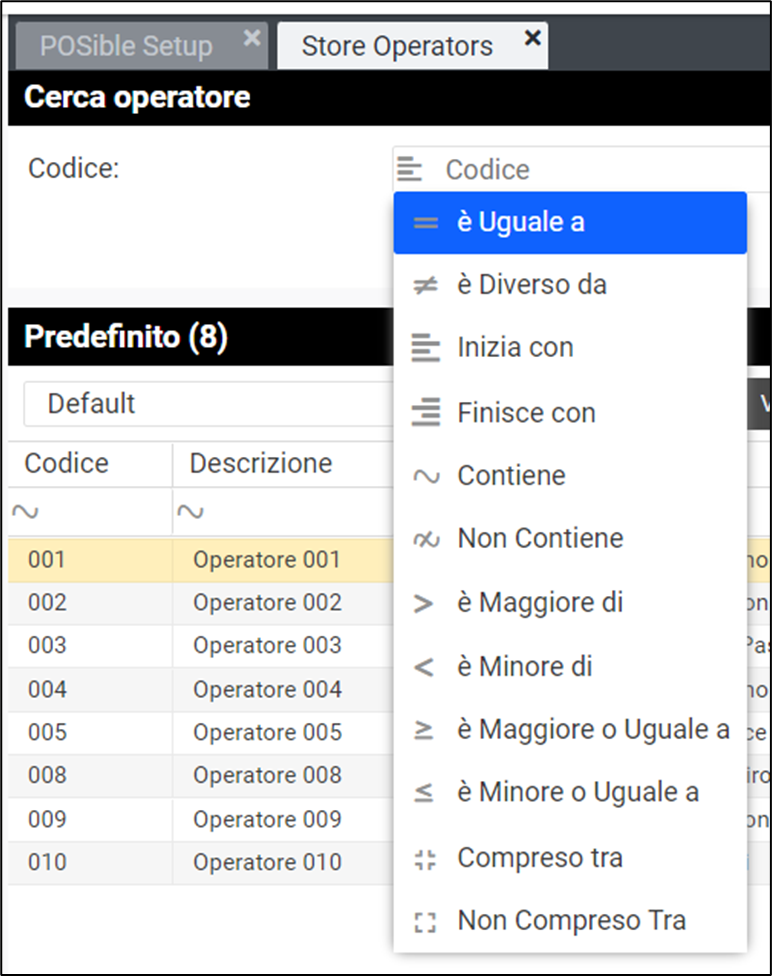Click the equals sign icon for è Uguale a

pyautogui.click(x=426, y=223)
